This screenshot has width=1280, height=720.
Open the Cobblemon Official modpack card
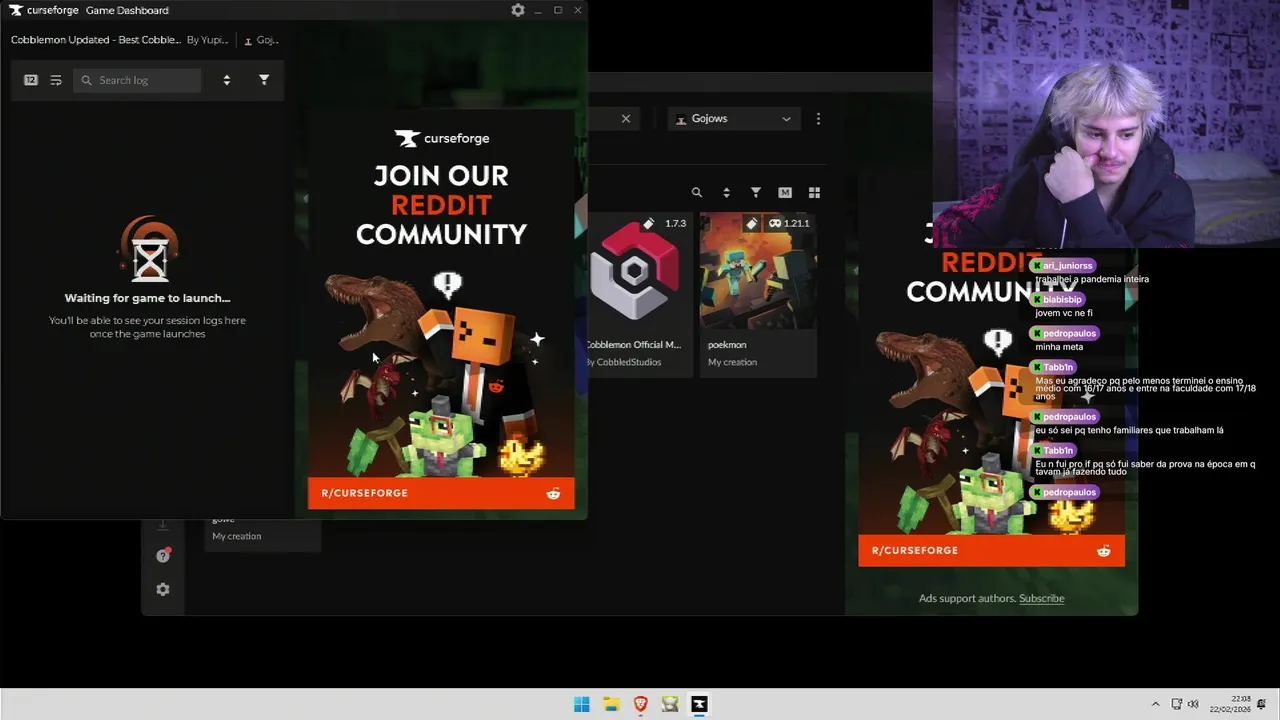pyautogui.click(x=639, y=294)
